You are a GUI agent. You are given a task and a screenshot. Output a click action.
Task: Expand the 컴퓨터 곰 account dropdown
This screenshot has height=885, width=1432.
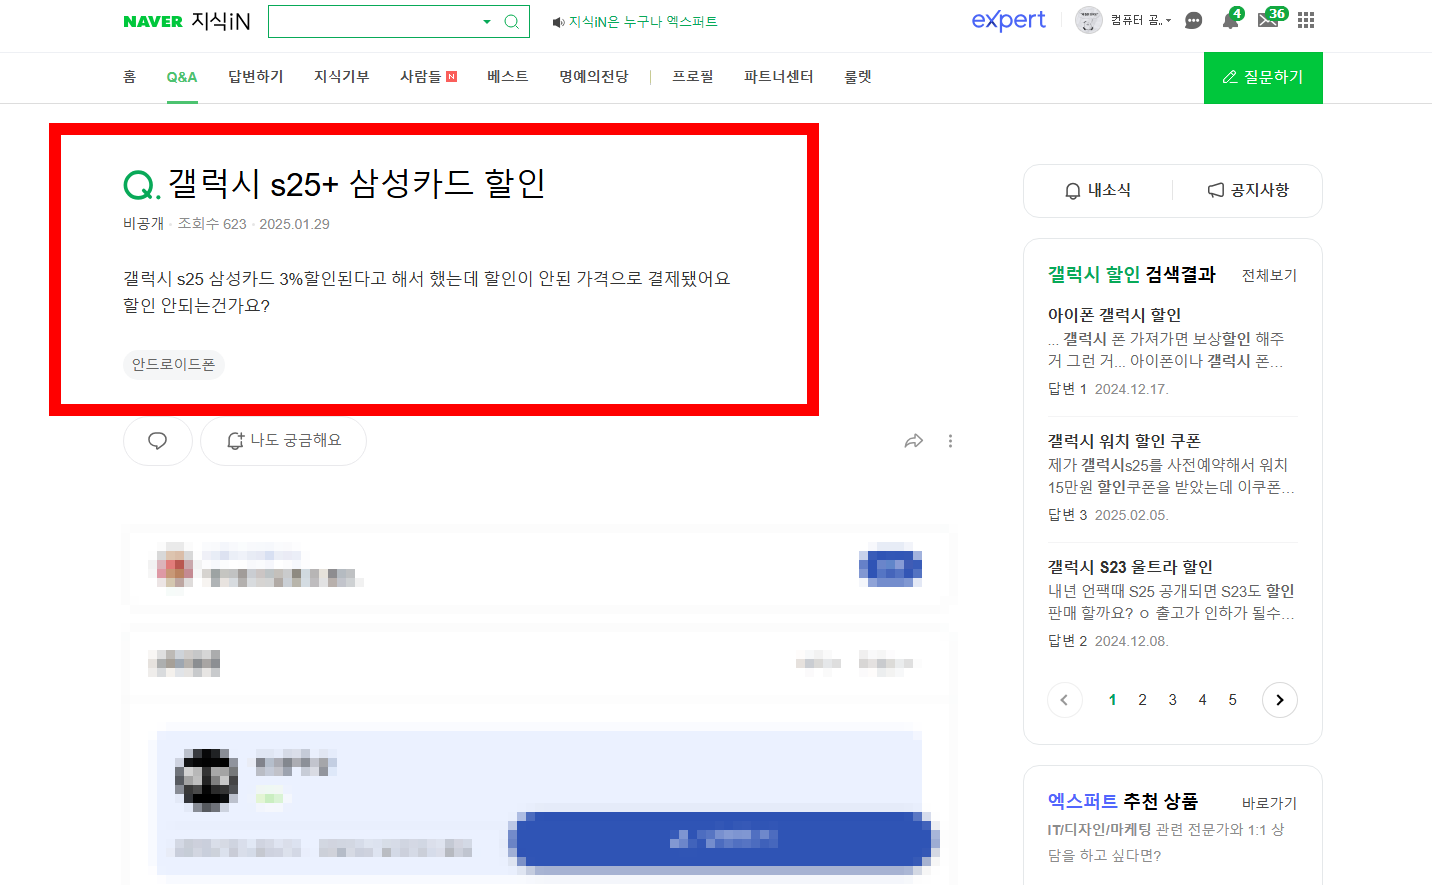[1141, 20]
